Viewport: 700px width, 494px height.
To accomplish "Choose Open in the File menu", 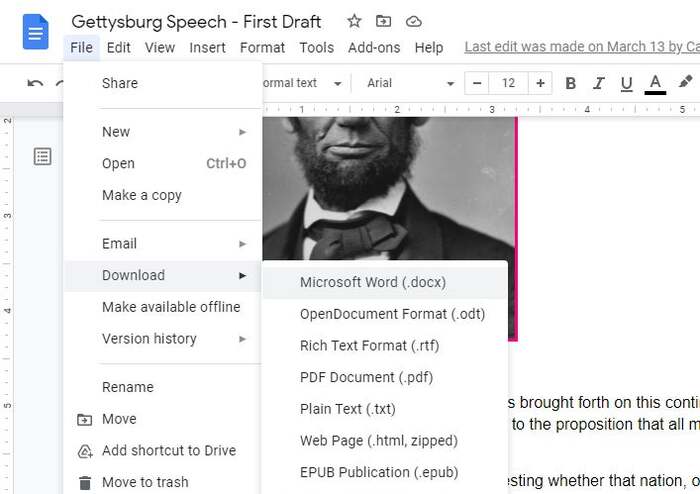I will pos(163,163).
